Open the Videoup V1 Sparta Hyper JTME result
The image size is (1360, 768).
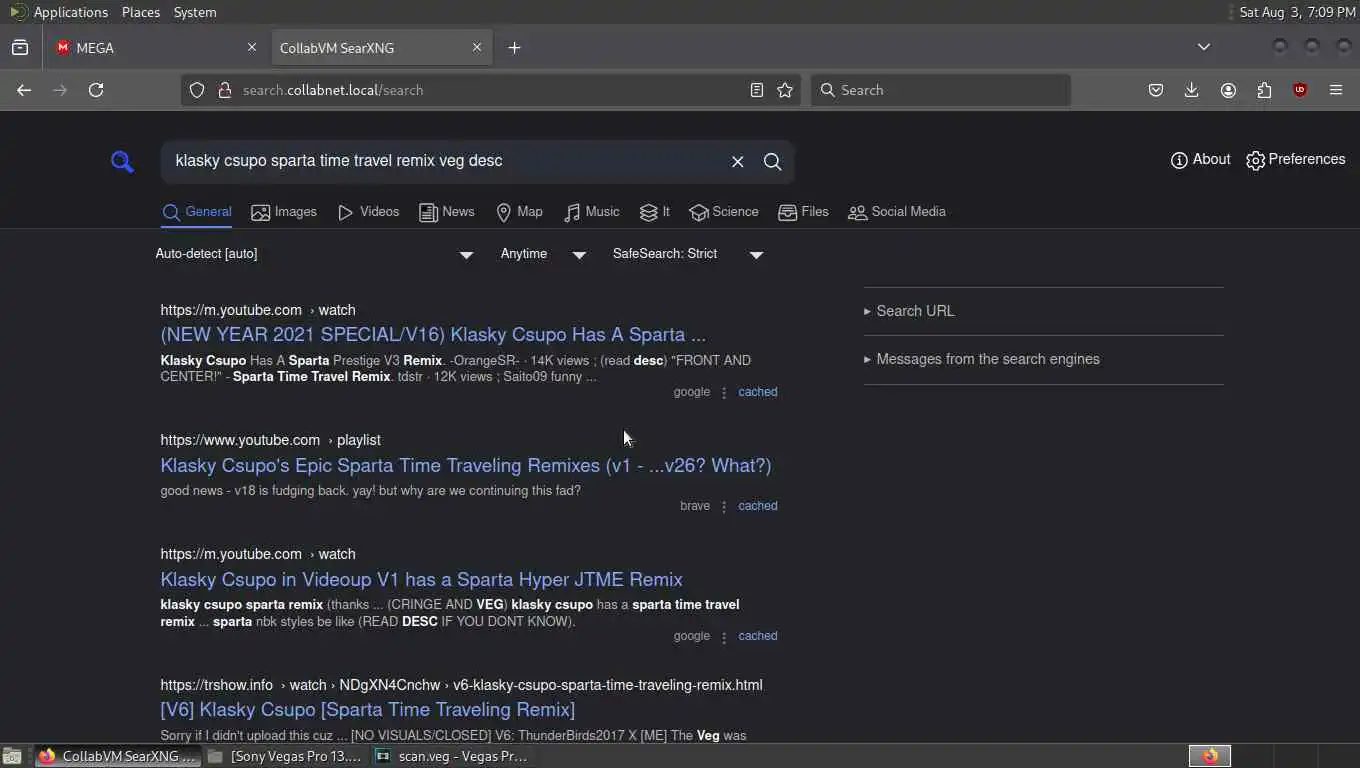[421, 579]
